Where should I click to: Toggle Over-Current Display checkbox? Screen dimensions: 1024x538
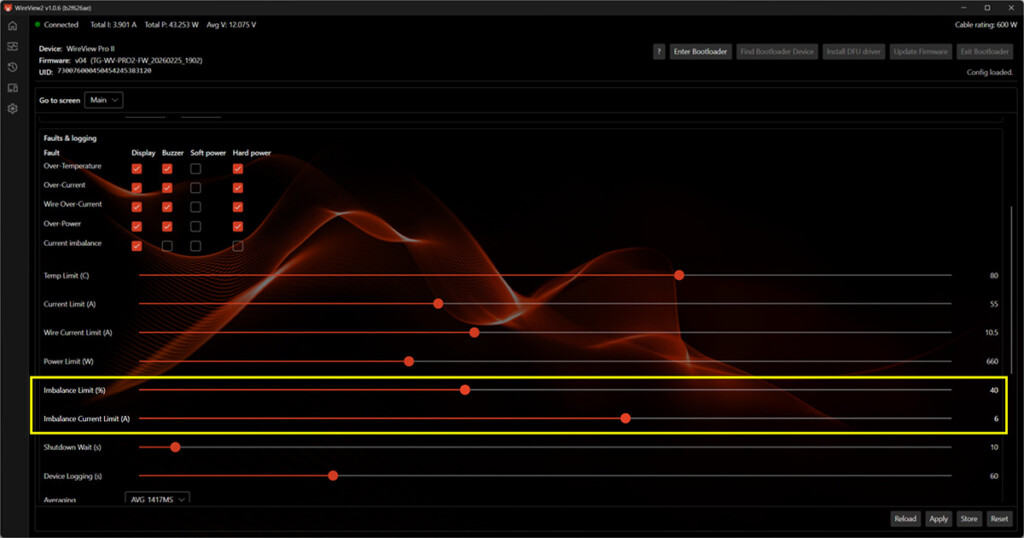pos(136,188)
